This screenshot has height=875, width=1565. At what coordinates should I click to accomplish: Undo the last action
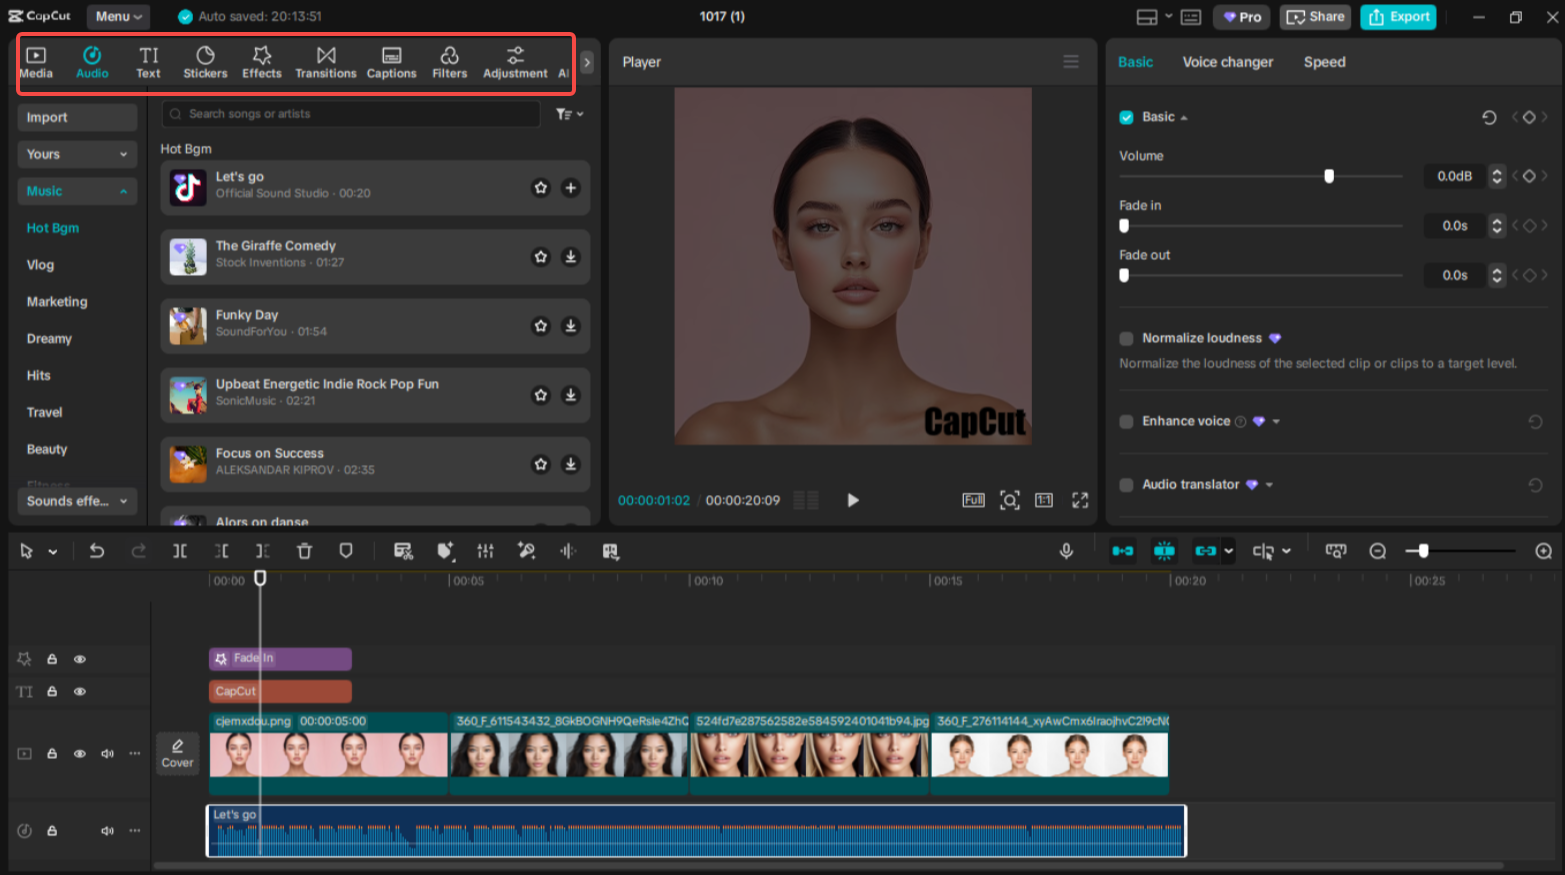coord(96,551)
